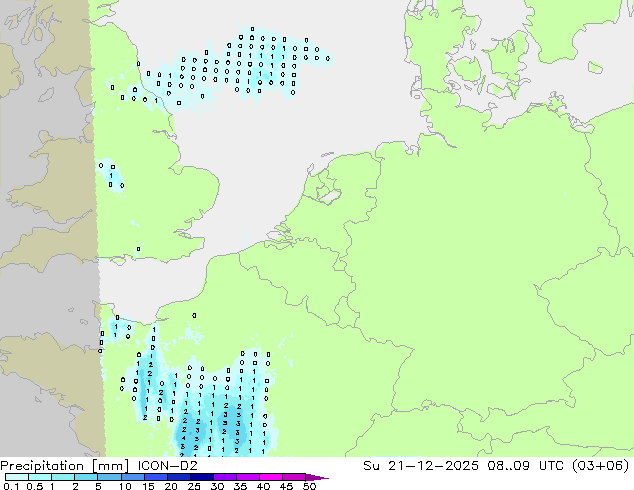Click the '50' legend scale label
634x490 pixels.
click(309, 486)
